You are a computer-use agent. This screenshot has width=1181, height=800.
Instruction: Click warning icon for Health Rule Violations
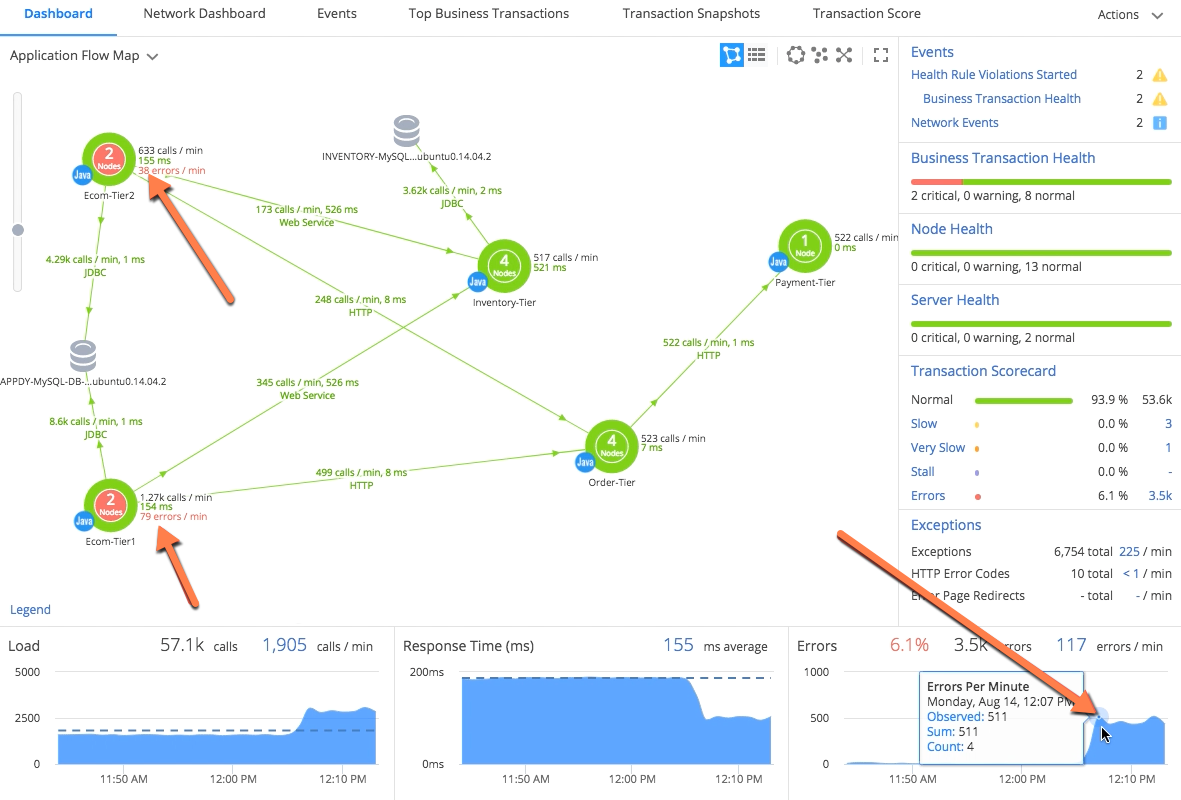click(1160, 75)
